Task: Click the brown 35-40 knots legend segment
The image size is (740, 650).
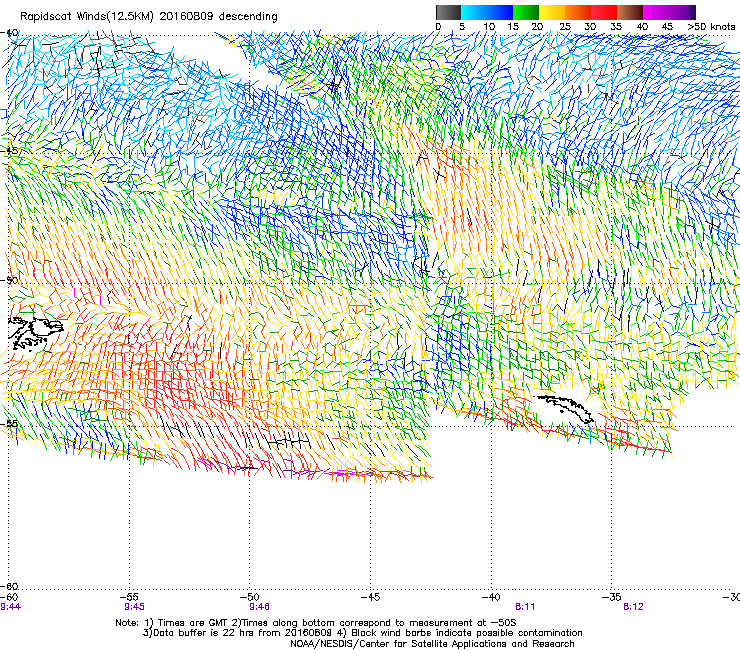Action: coord(630,12)
